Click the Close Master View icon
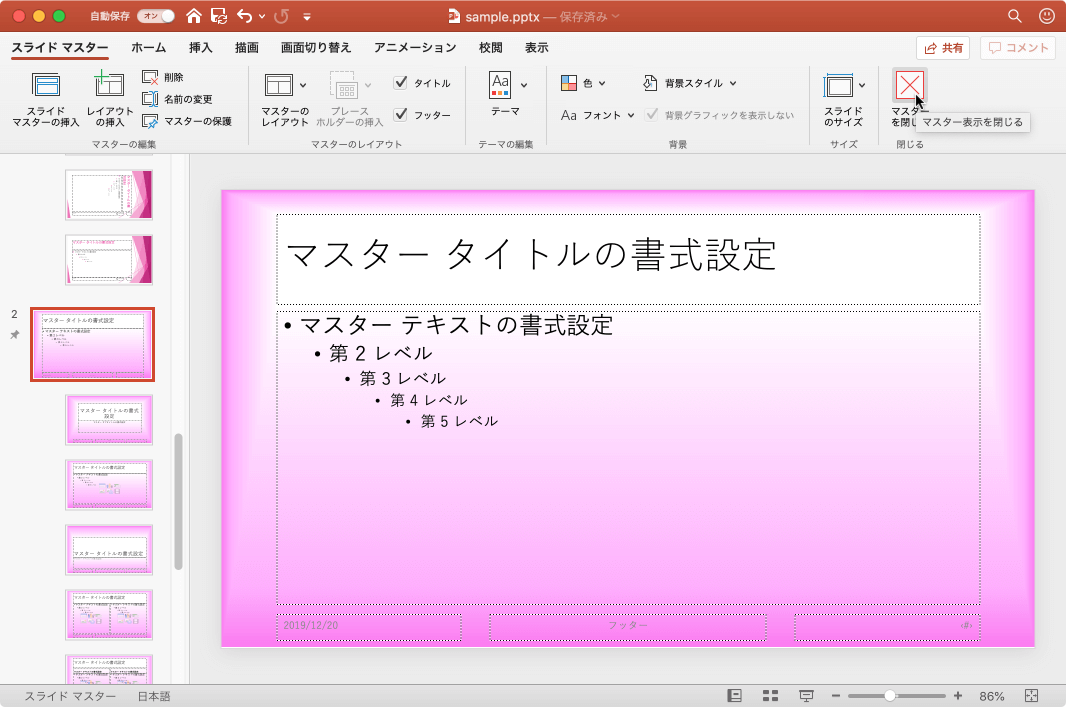This screenshot has width=1066, height=707. (909, 86)
